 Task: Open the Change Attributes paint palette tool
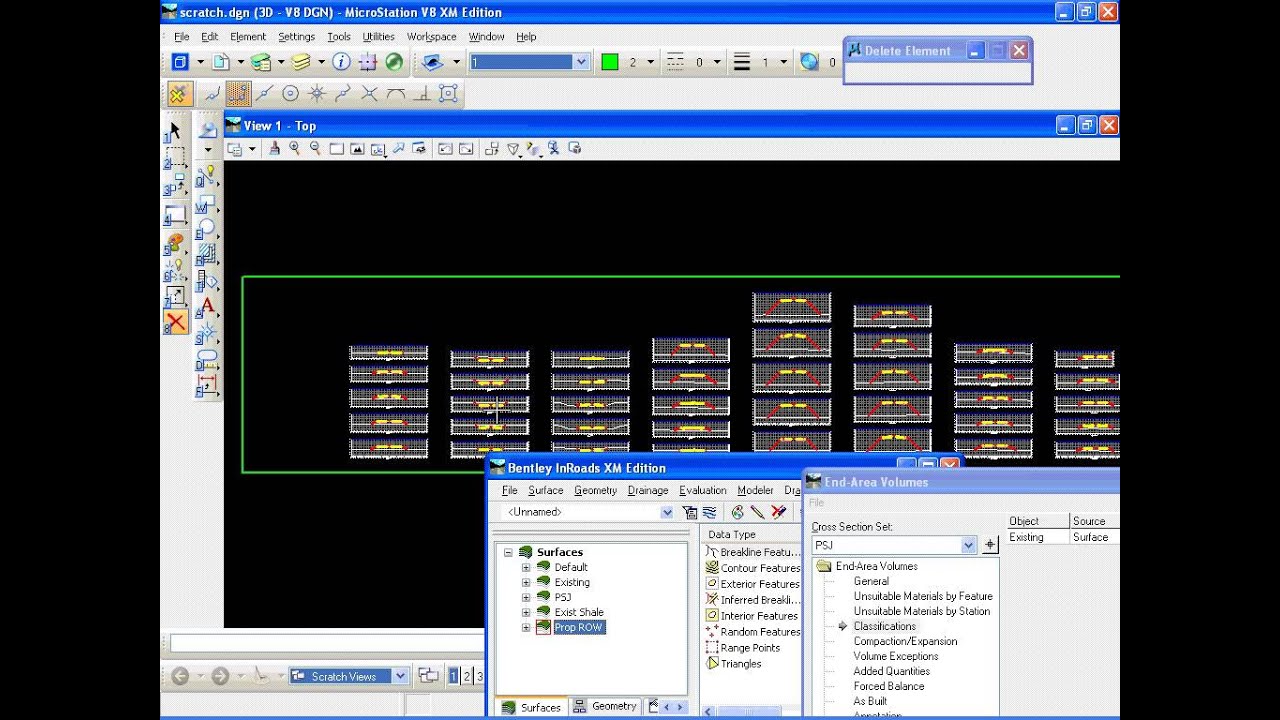coord(175,243)
